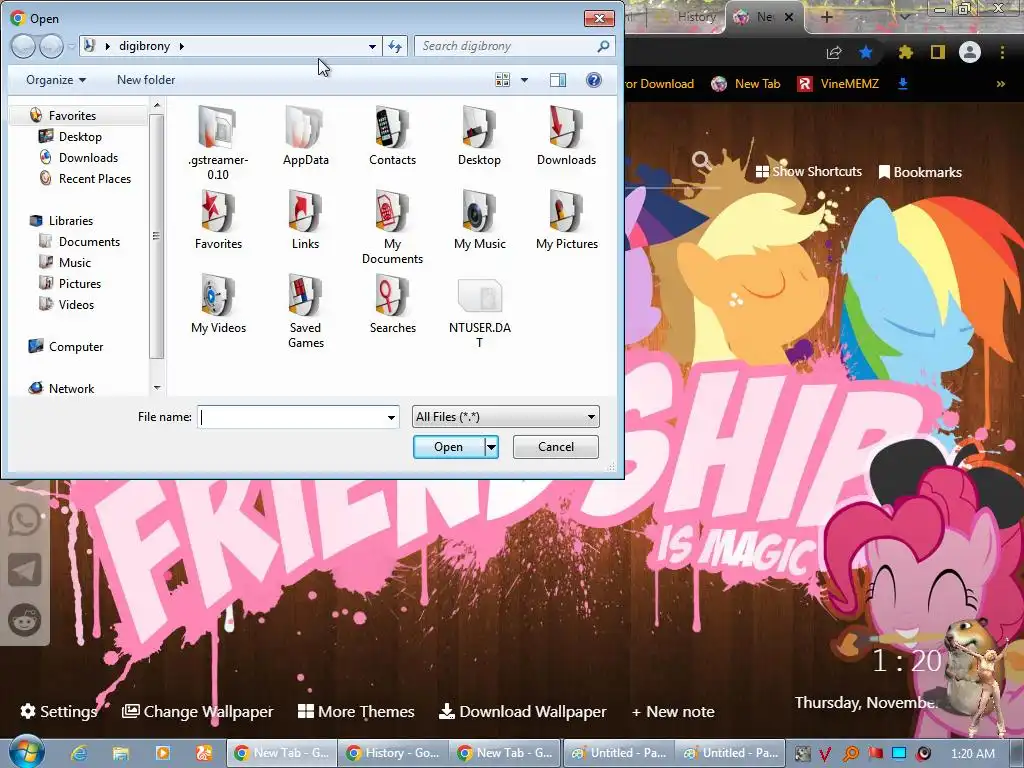Expand the Open button split arrow
The image size is (1024, 768).
[491, 447]
